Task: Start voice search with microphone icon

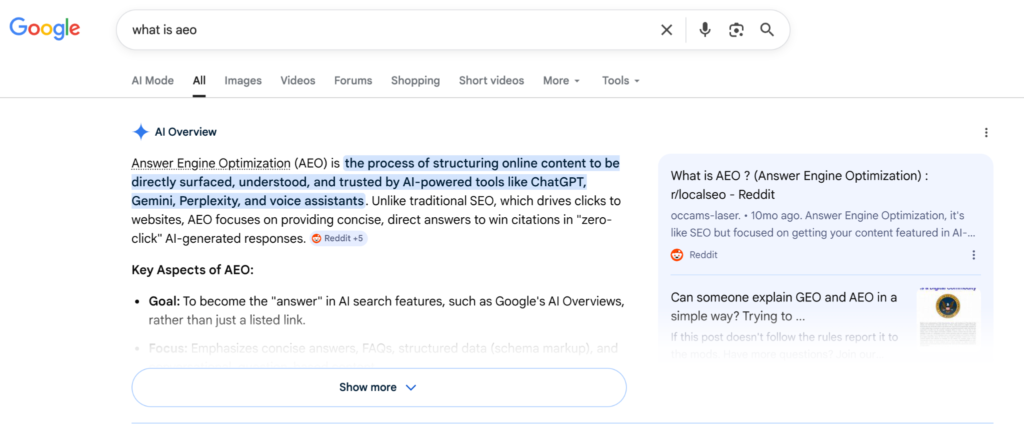Action: point(705,29)
